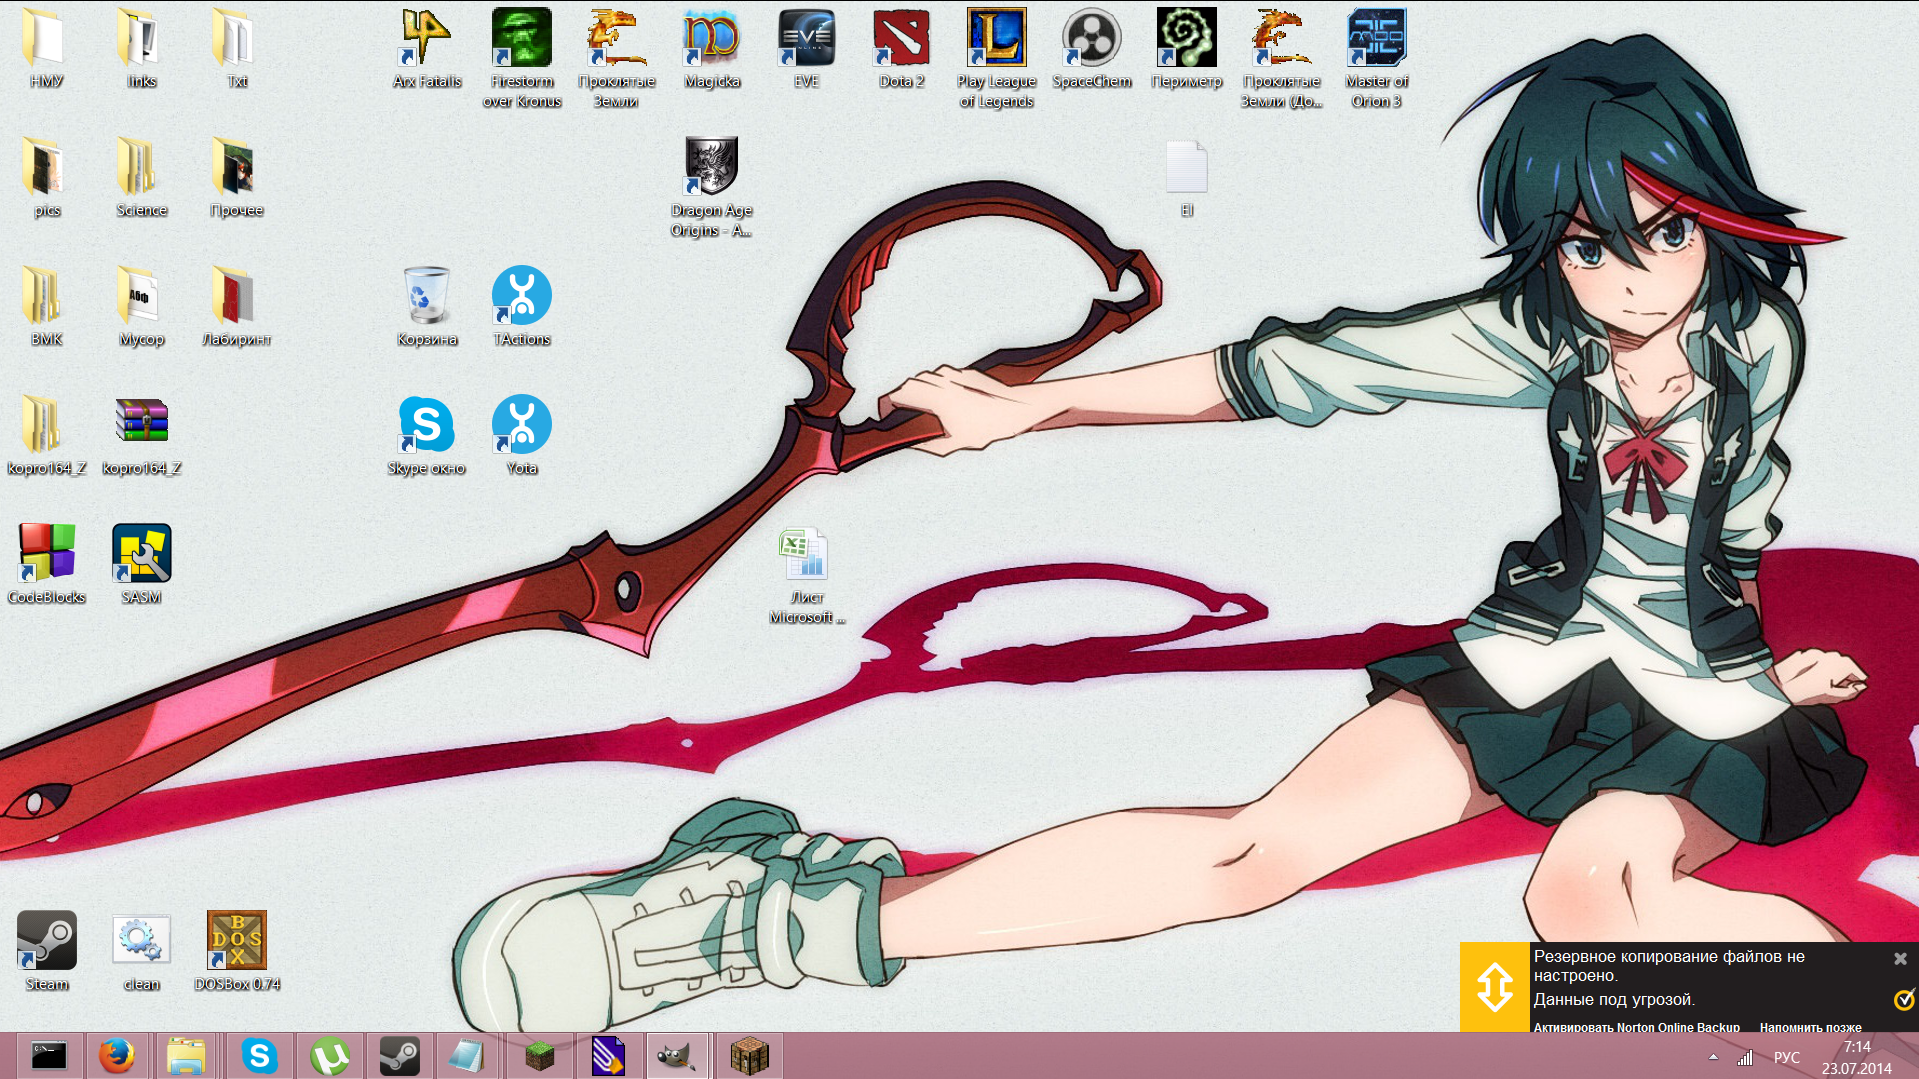Open the pics folder
Viewport: 1919px width, 1079px height.
click(x=46, y=177)
